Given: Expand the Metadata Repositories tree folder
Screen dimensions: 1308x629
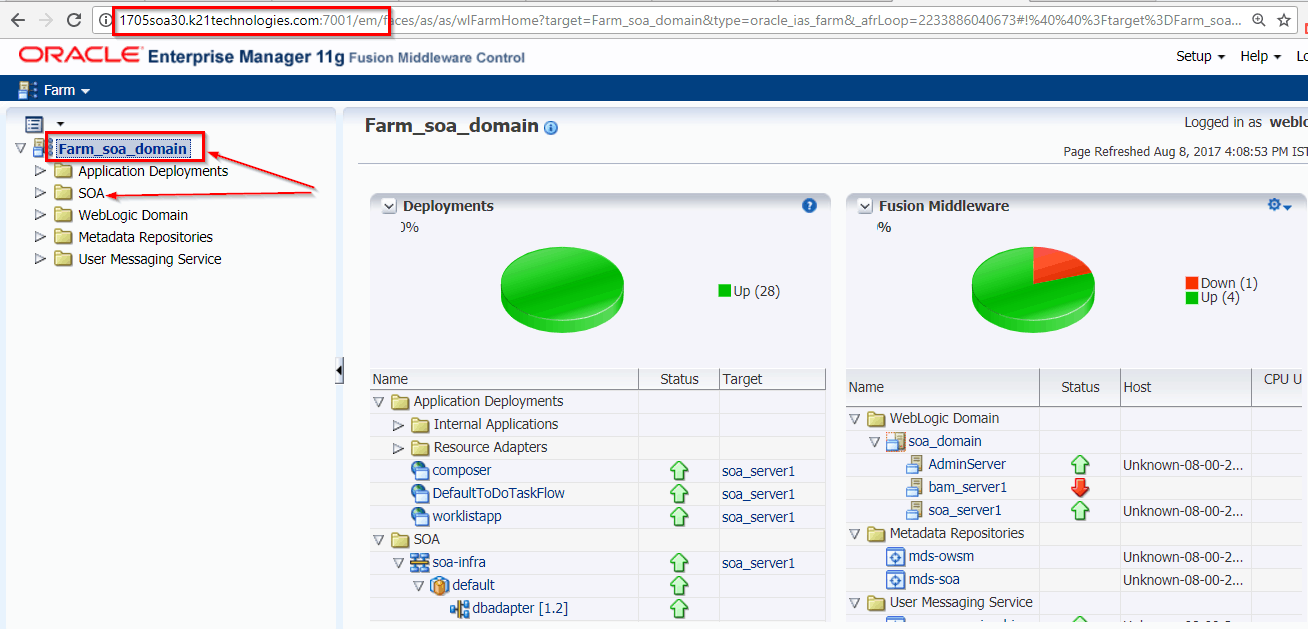Looking at the screenshot, I should click(x=40, y=237).
